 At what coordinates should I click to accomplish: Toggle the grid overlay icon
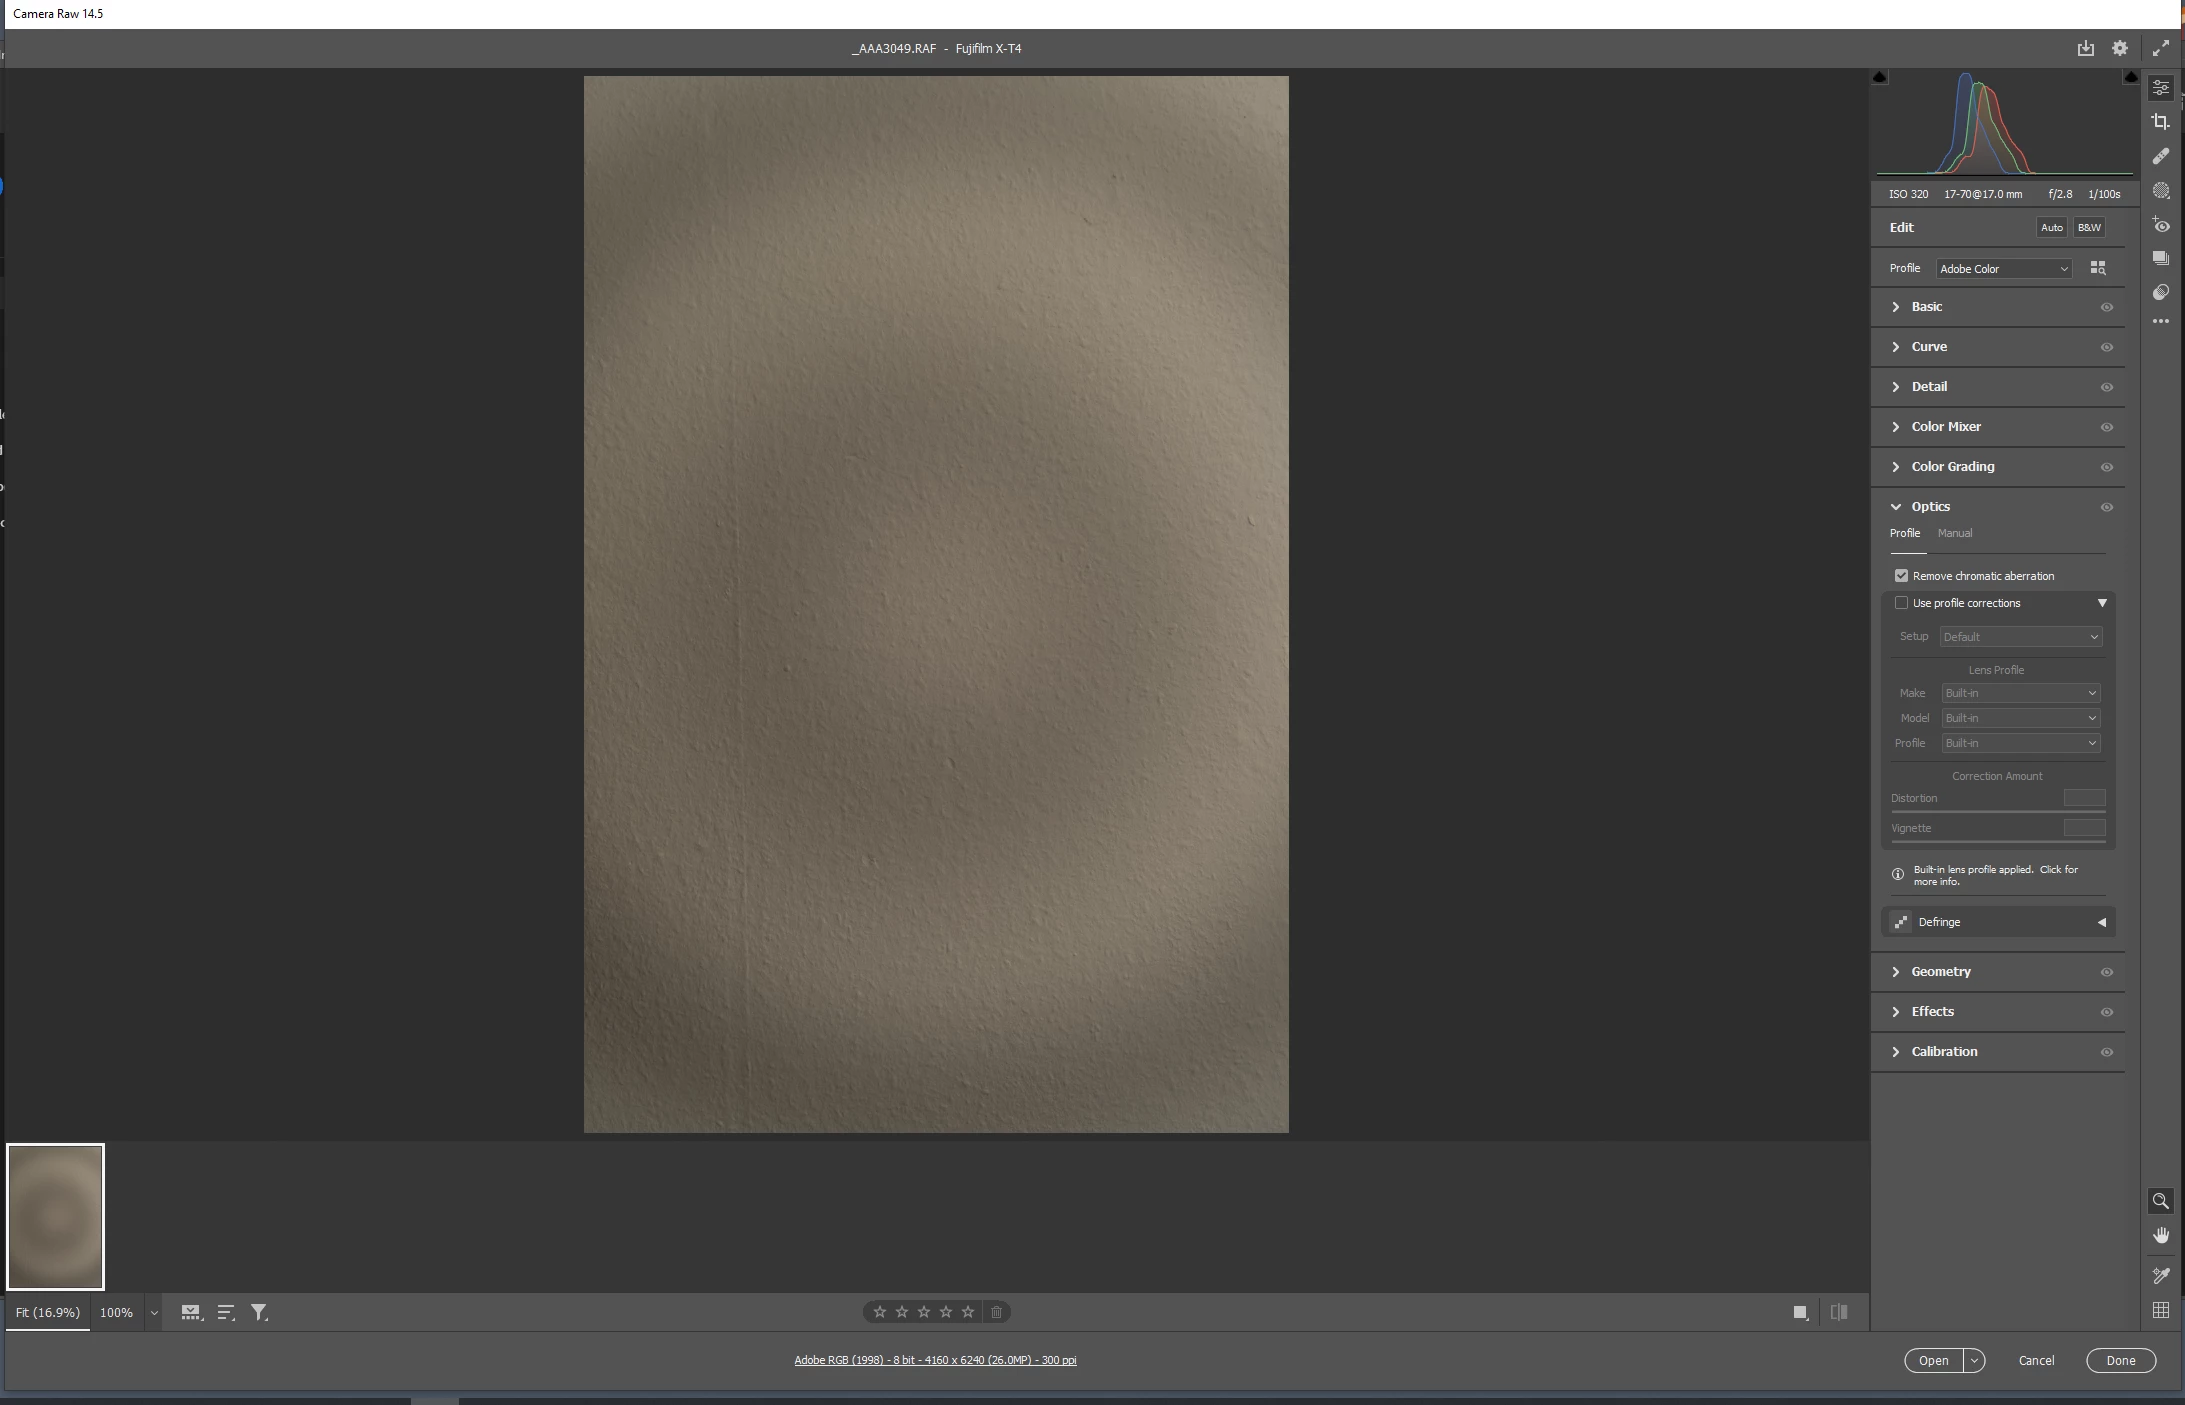click(x=2161, y=1311)
